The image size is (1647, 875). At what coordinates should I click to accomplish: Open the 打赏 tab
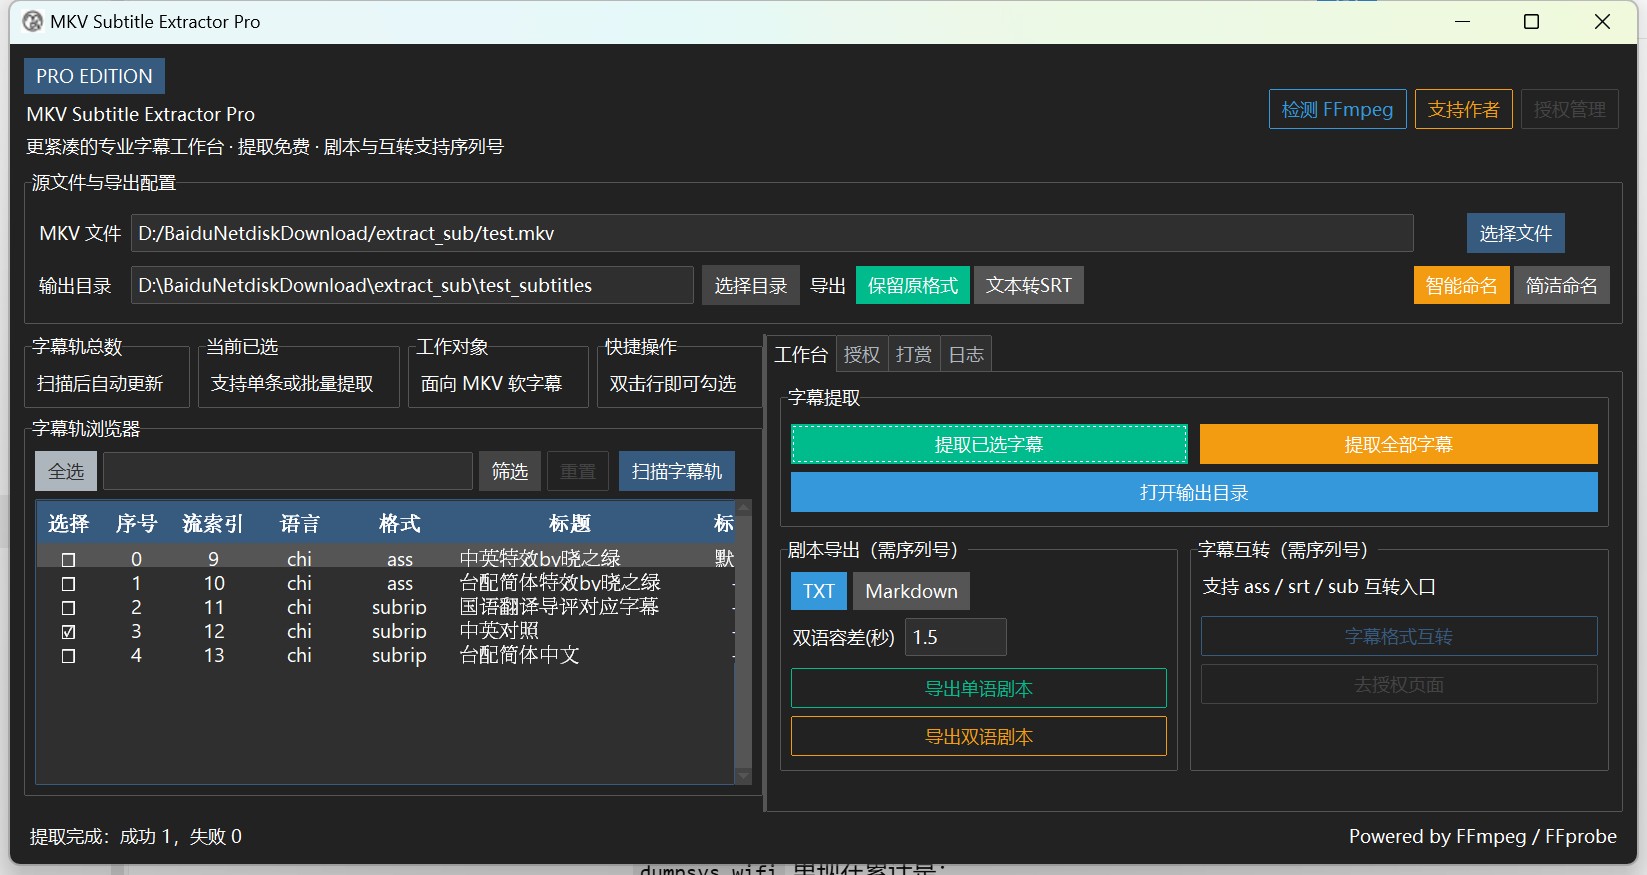tap(913, 354)
